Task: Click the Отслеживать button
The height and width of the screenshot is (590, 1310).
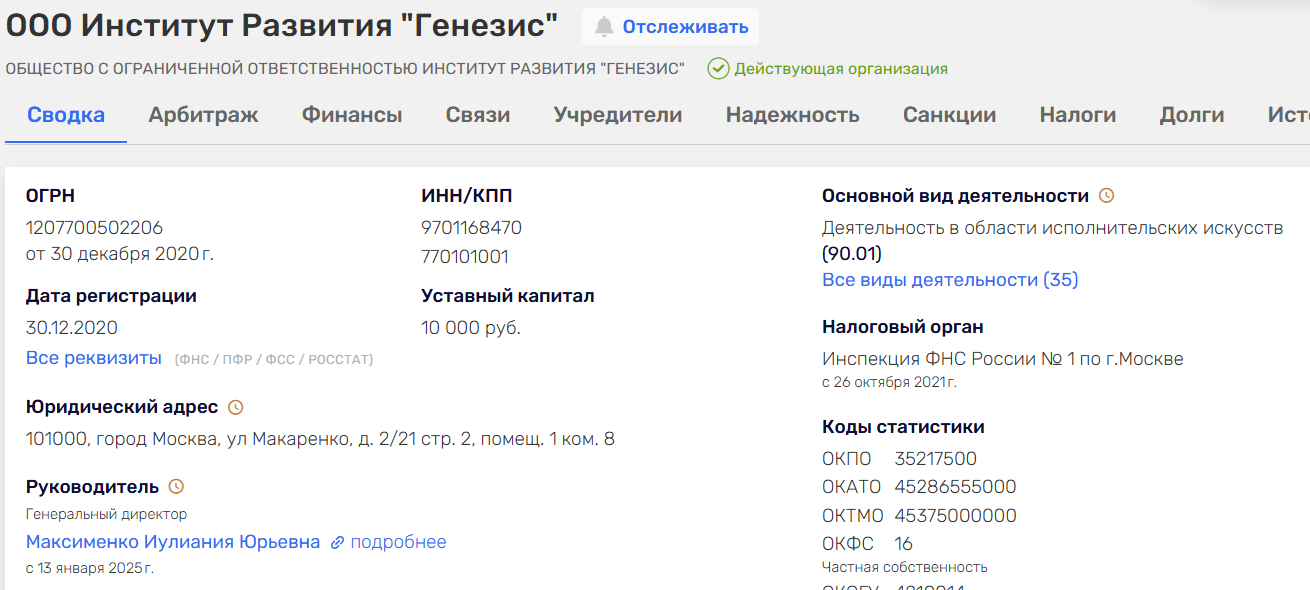Action: point(670,27)
